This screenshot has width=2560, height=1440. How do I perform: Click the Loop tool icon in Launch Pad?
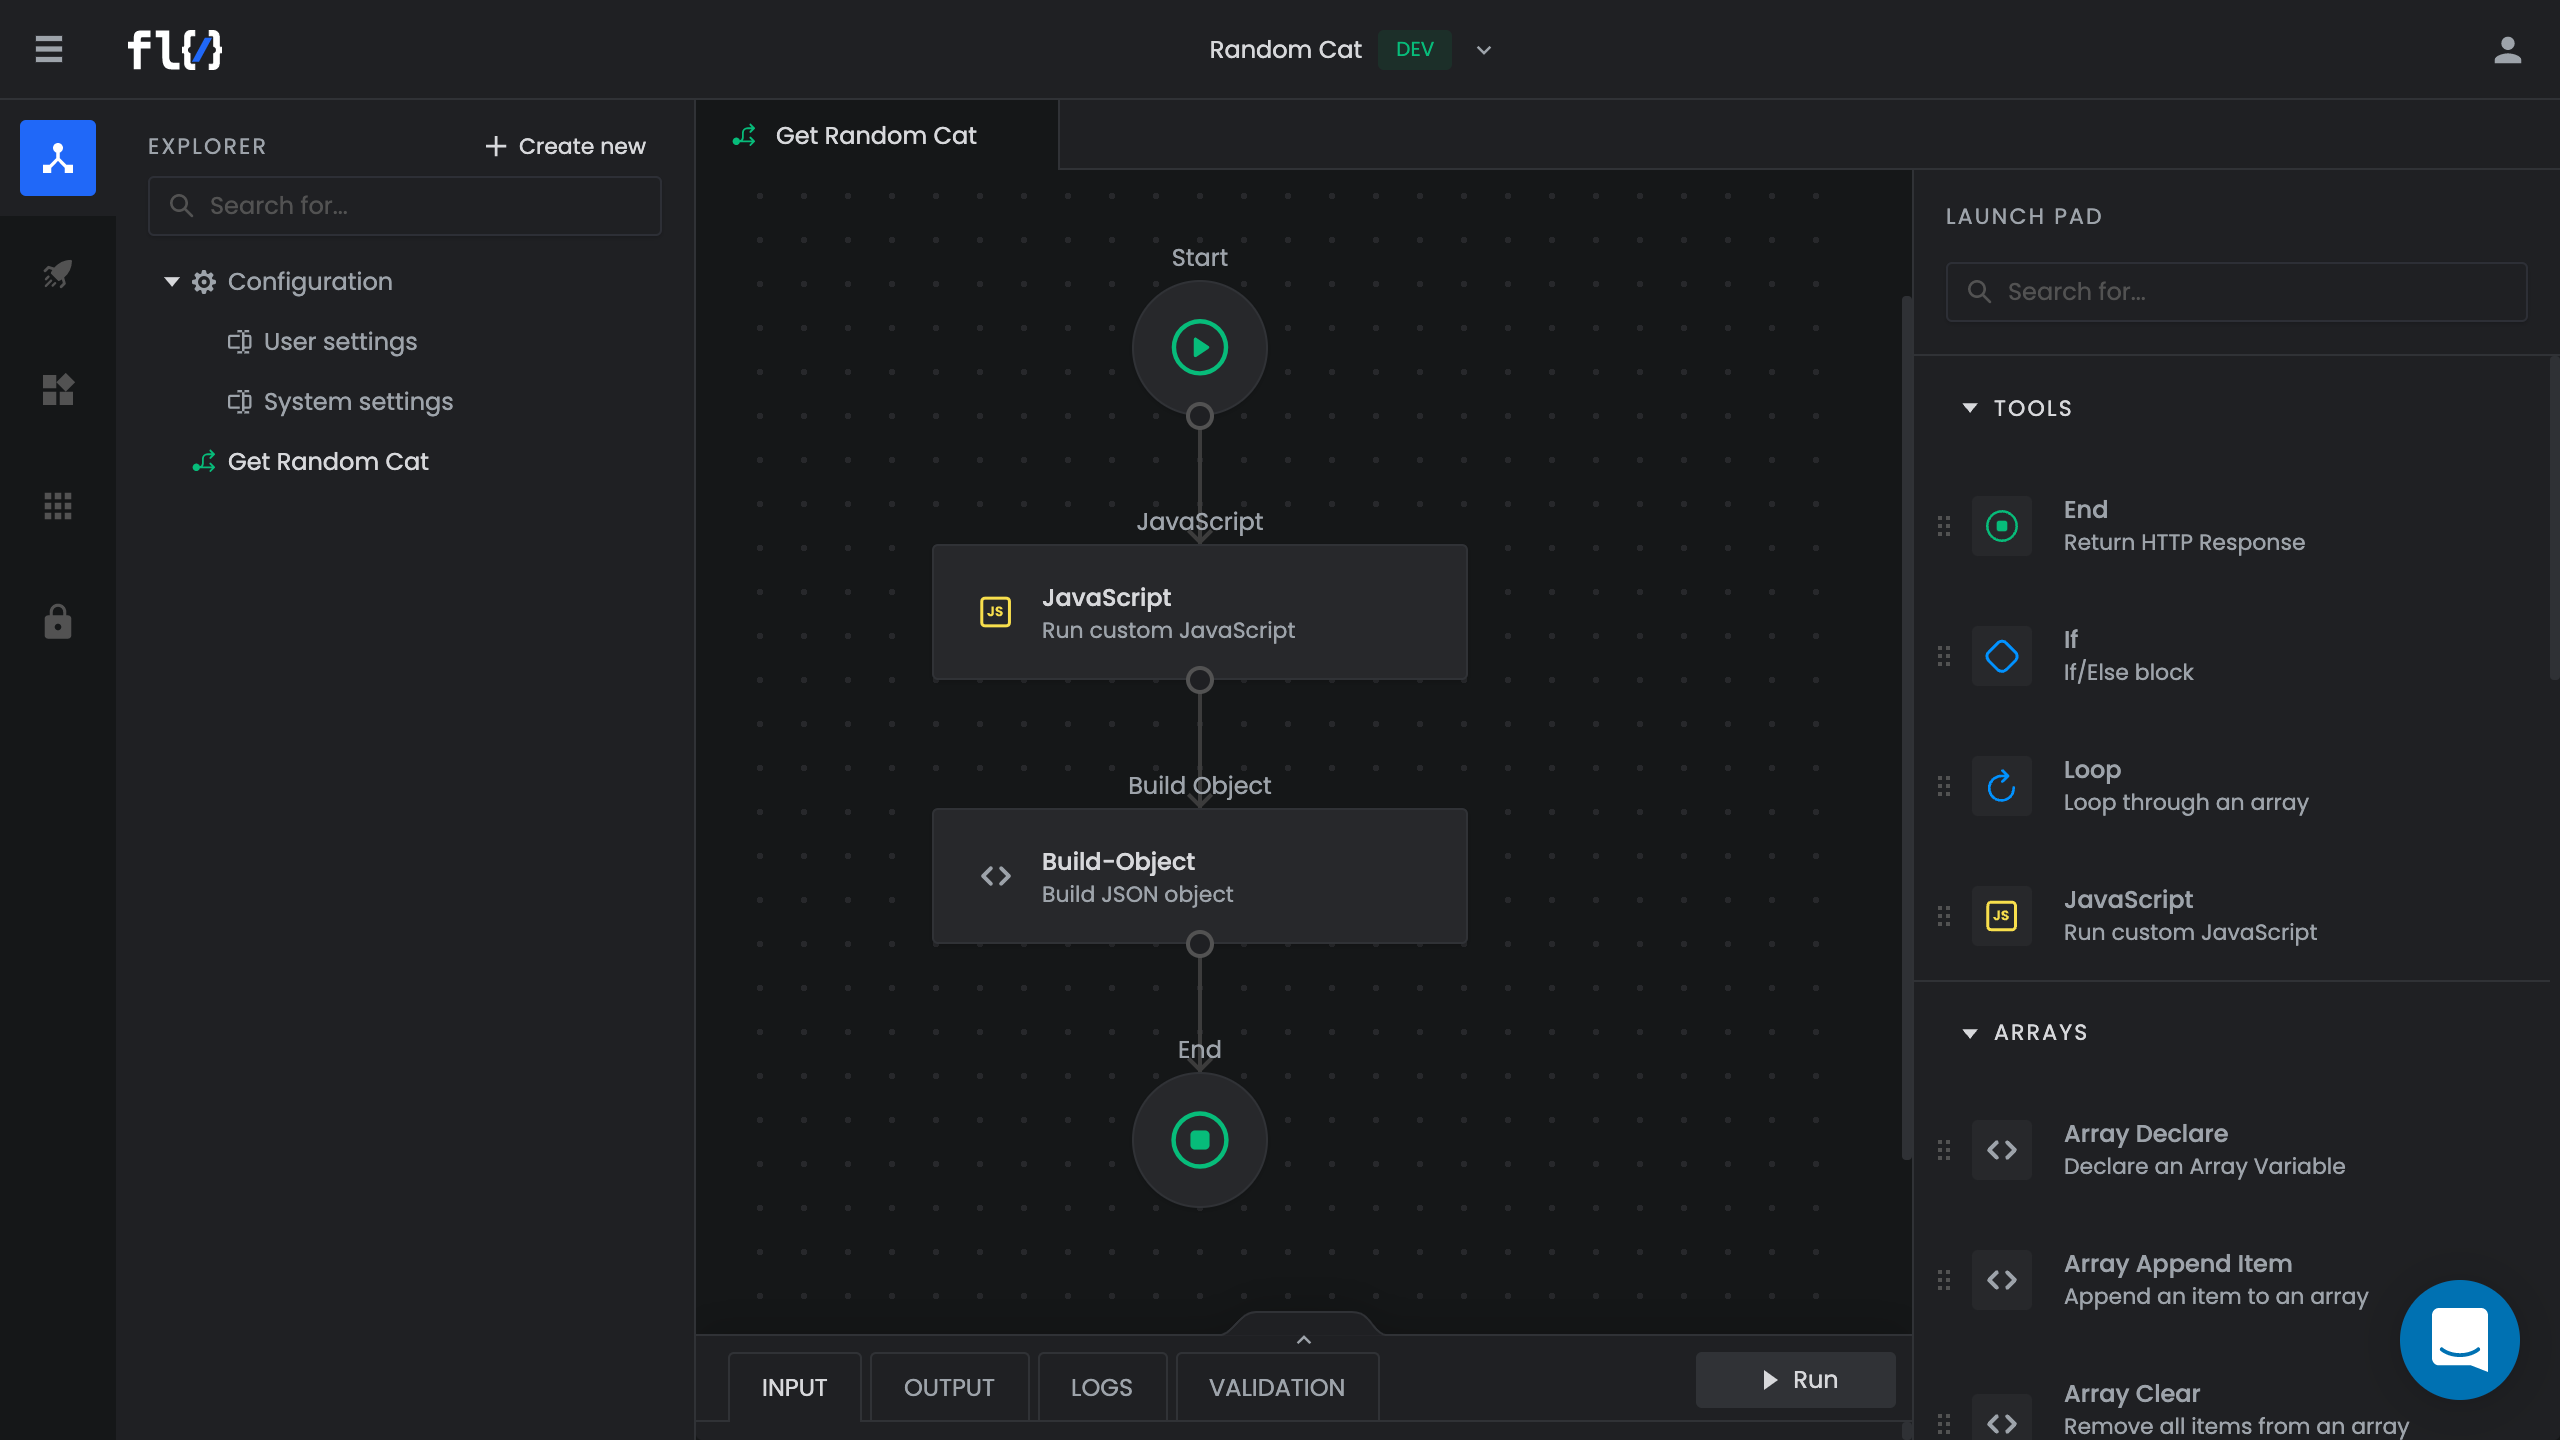pos(2001,786)
